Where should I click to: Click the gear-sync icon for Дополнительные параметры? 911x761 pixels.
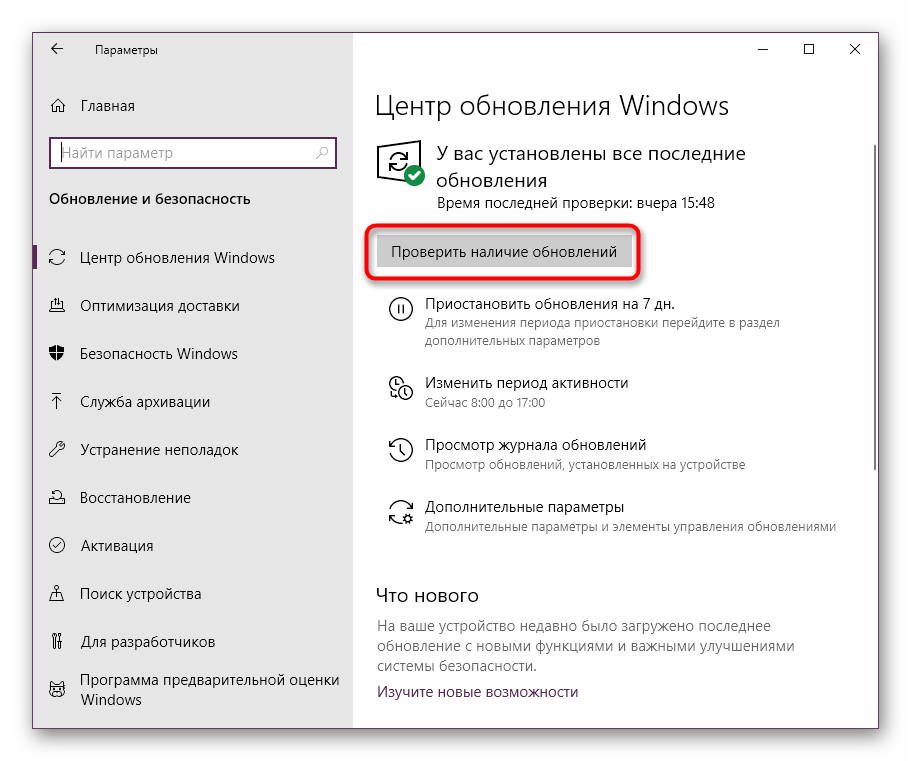point(401,512)
